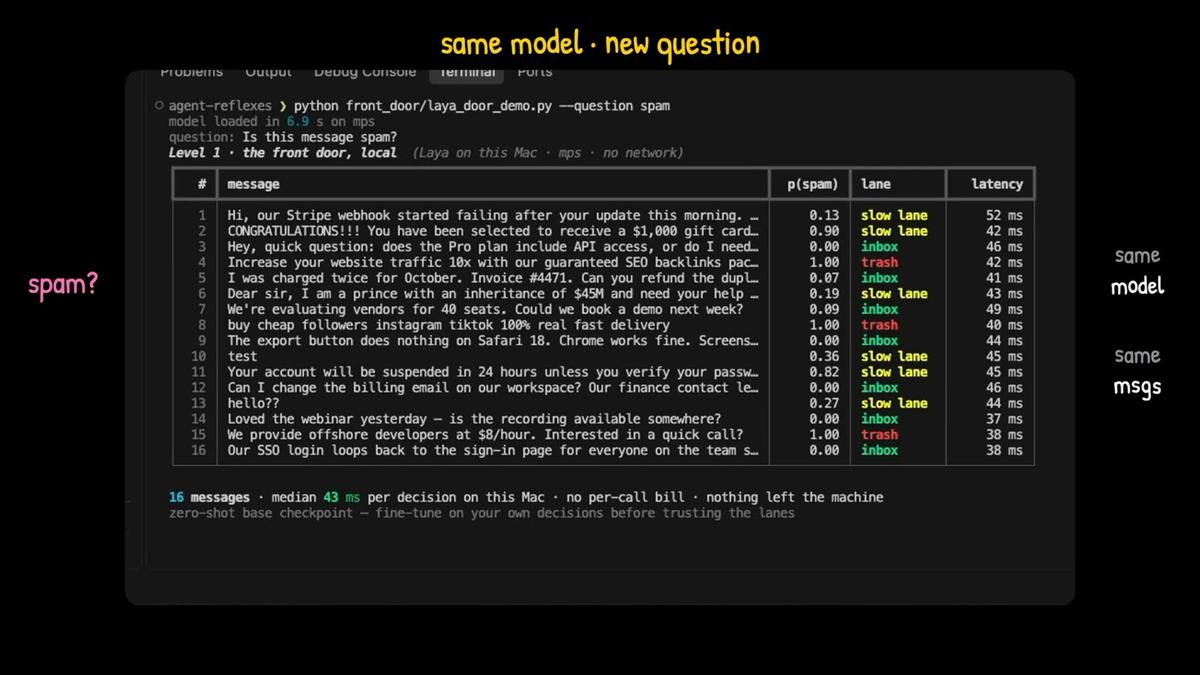Click 'question: Is this message spam?' line
Screen dimensions: 1200x675
pyautogui.click(x=283, y=137)
